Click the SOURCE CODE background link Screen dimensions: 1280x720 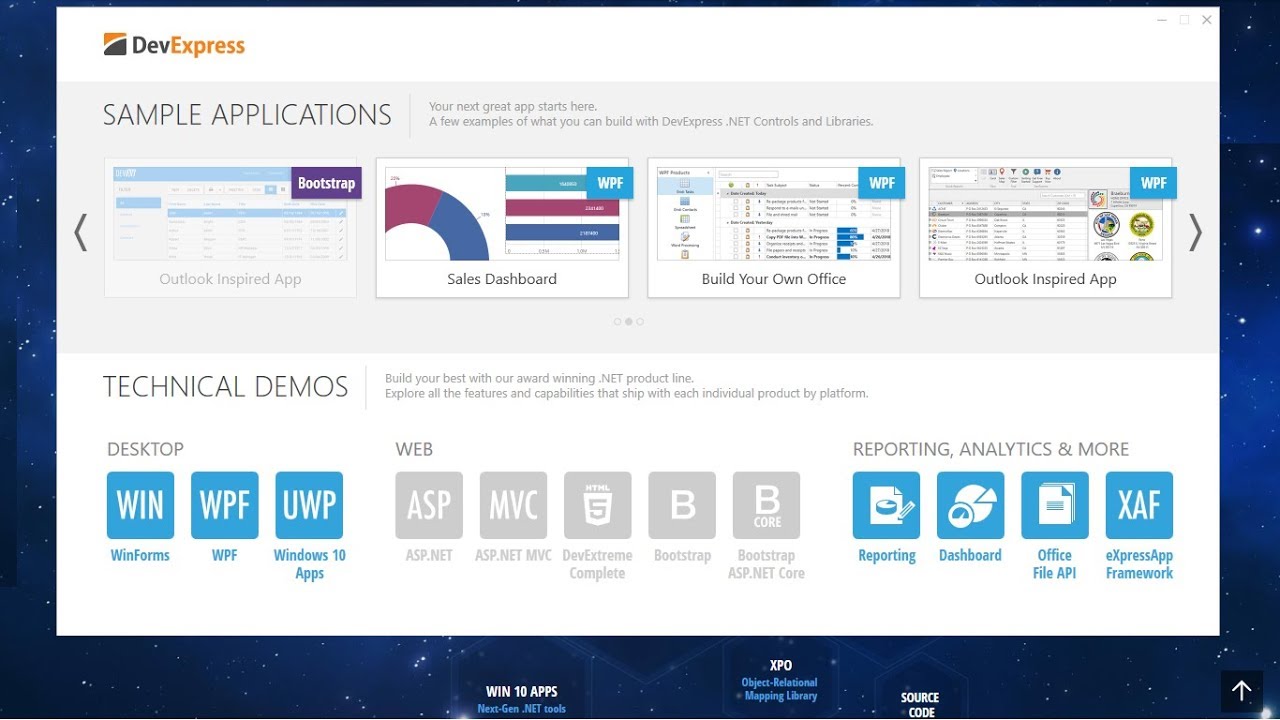(x=920, y=705)
